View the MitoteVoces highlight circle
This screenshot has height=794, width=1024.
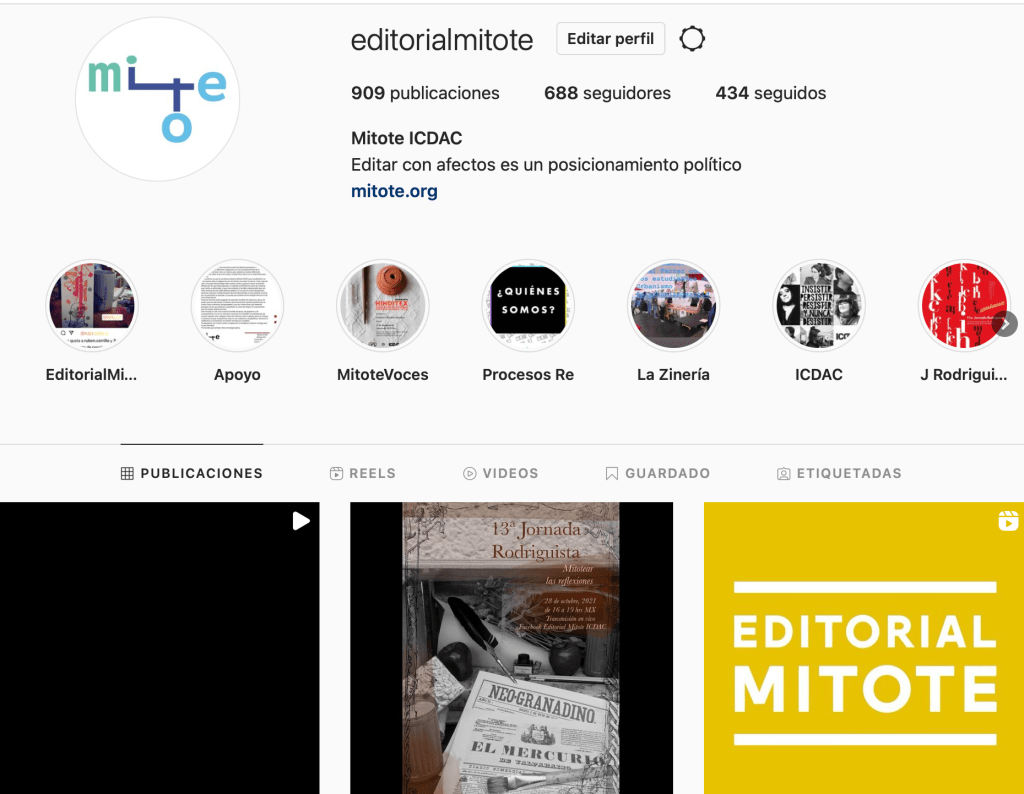click(x=382, y=306)
